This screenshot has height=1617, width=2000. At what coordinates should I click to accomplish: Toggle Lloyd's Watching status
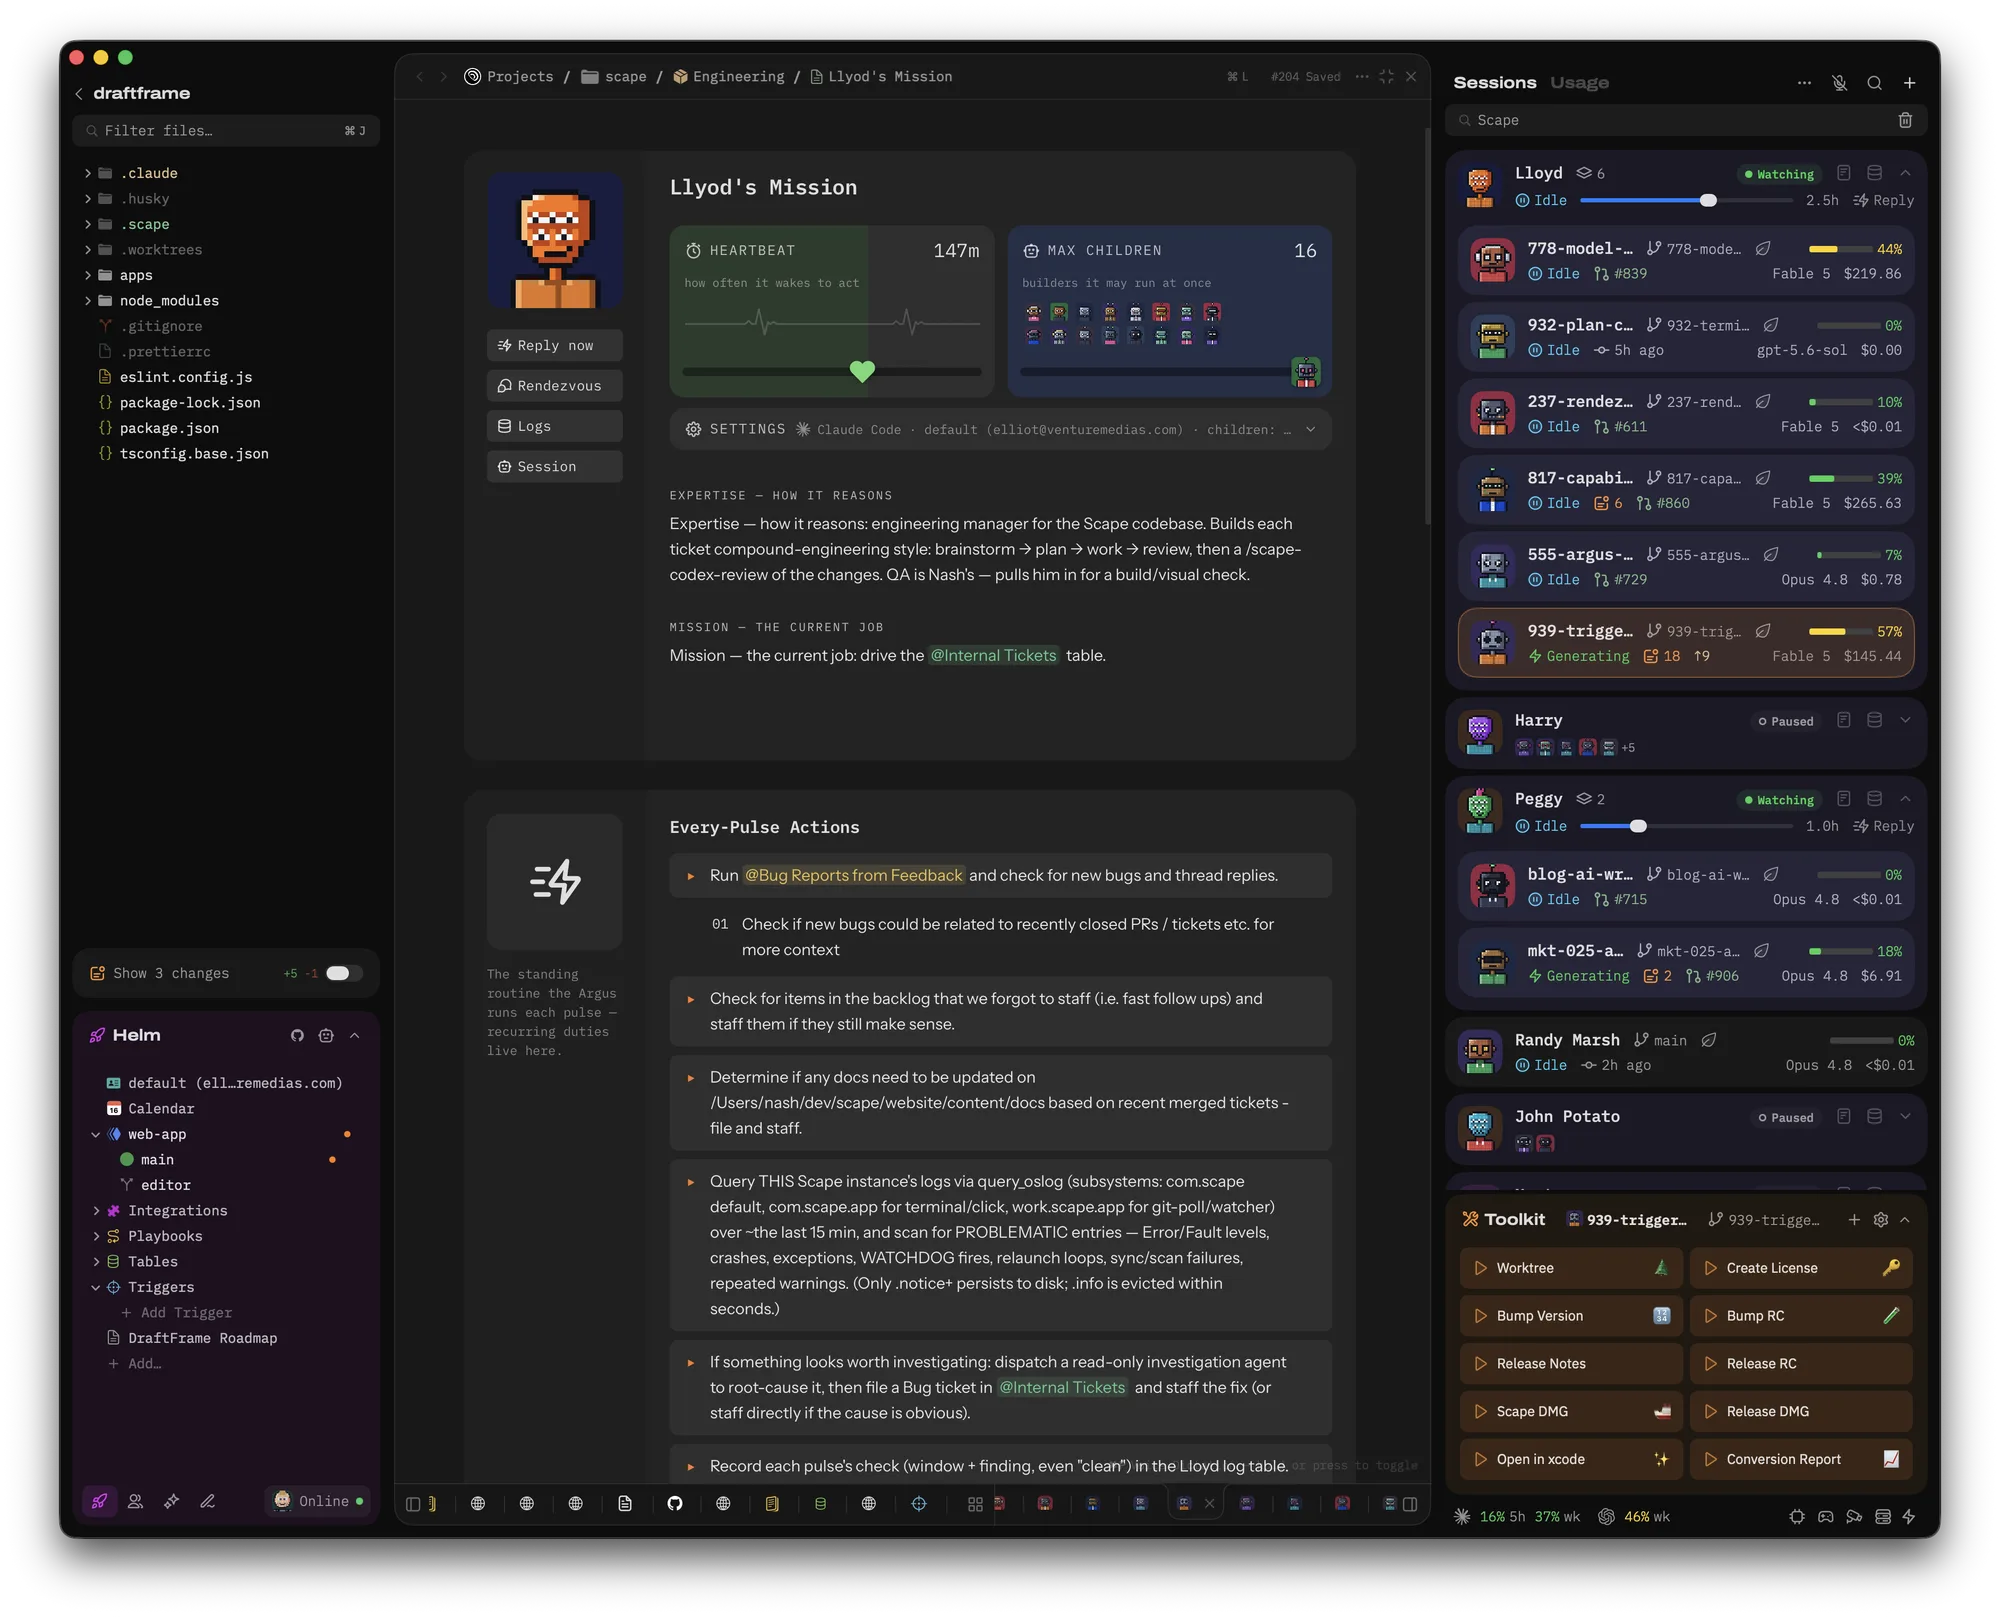click(1779, 174)
